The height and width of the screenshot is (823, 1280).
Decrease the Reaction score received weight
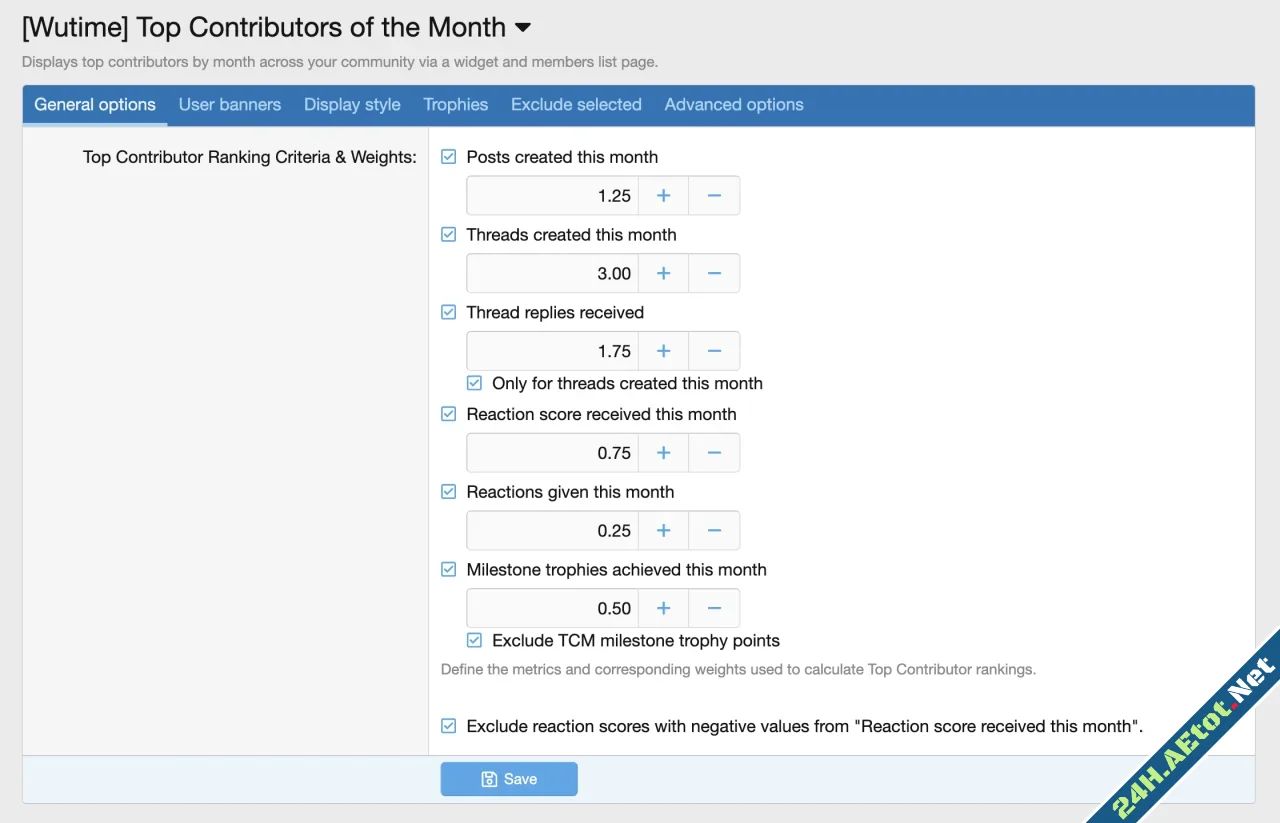pos(714,452)
